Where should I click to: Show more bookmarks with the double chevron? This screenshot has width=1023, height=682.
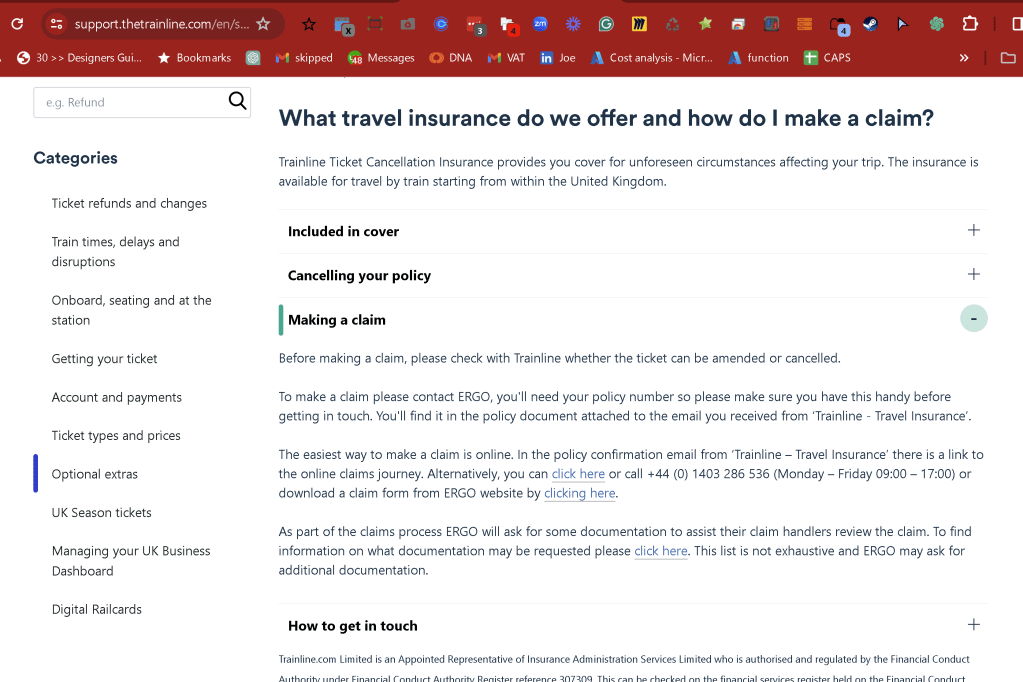click(x=964, y=58)
